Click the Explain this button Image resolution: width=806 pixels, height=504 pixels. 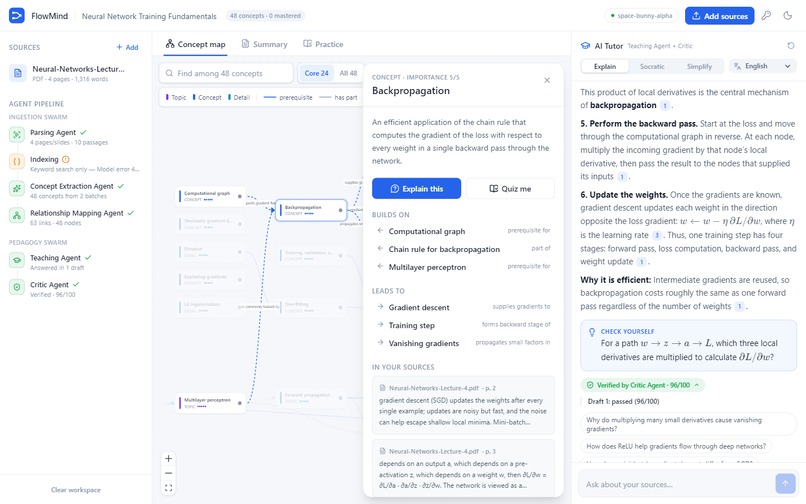[416, 189]
